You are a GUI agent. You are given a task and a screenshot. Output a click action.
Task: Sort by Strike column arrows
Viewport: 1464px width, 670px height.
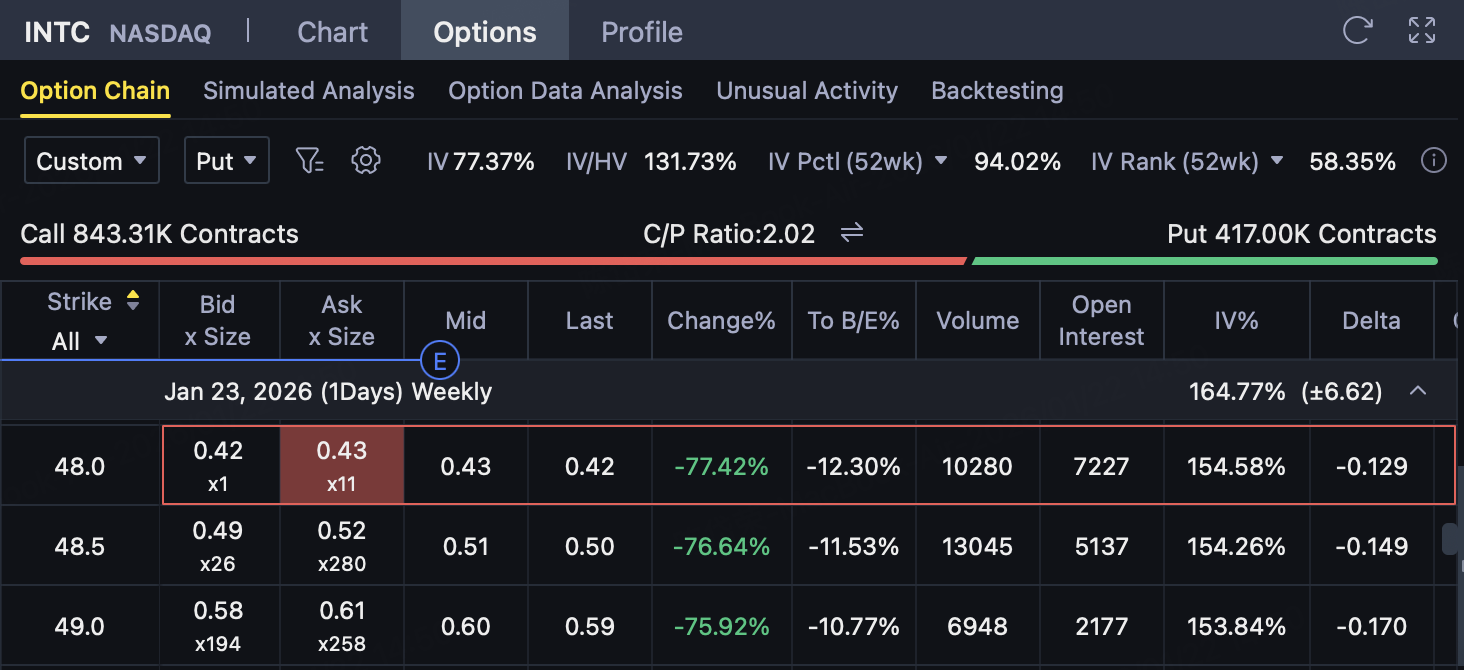tap(132, 301)
